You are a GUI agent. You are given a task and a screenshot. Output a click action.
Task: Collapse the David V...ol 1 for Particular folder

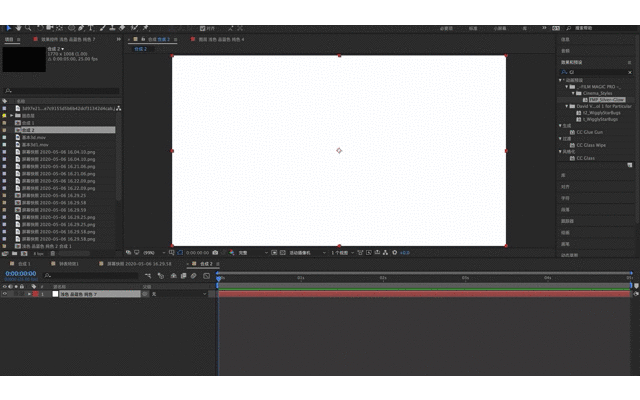(x=567, y=106)
